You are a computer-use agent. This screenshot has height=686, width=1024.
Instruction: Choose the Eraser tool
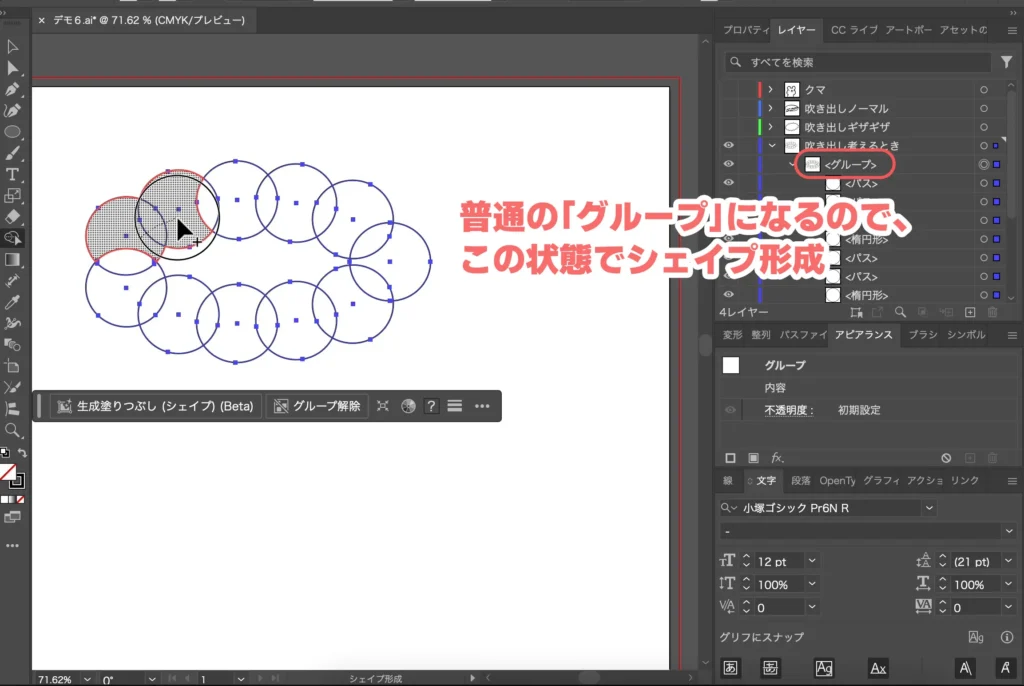pos(13,216)
